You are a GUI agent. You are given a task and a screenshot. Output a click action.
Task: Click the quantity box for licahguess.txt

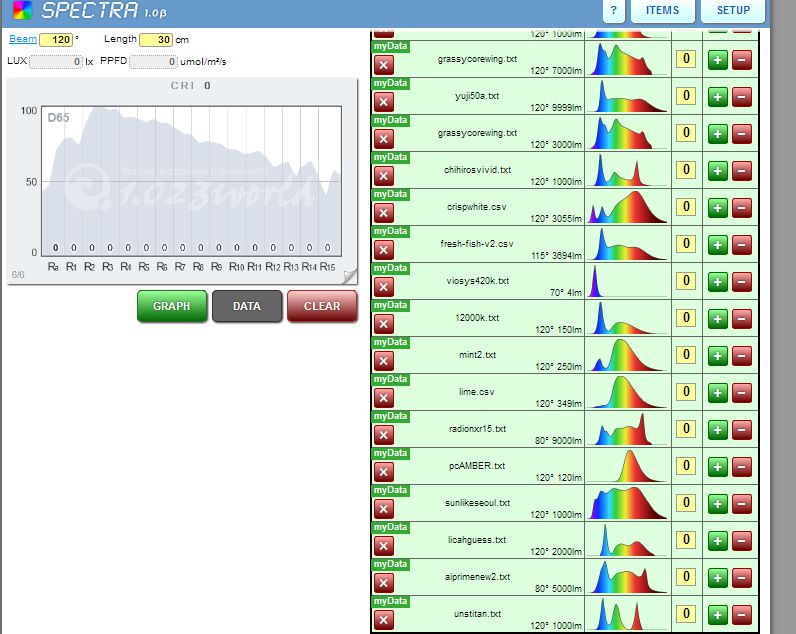coord(686,540)
